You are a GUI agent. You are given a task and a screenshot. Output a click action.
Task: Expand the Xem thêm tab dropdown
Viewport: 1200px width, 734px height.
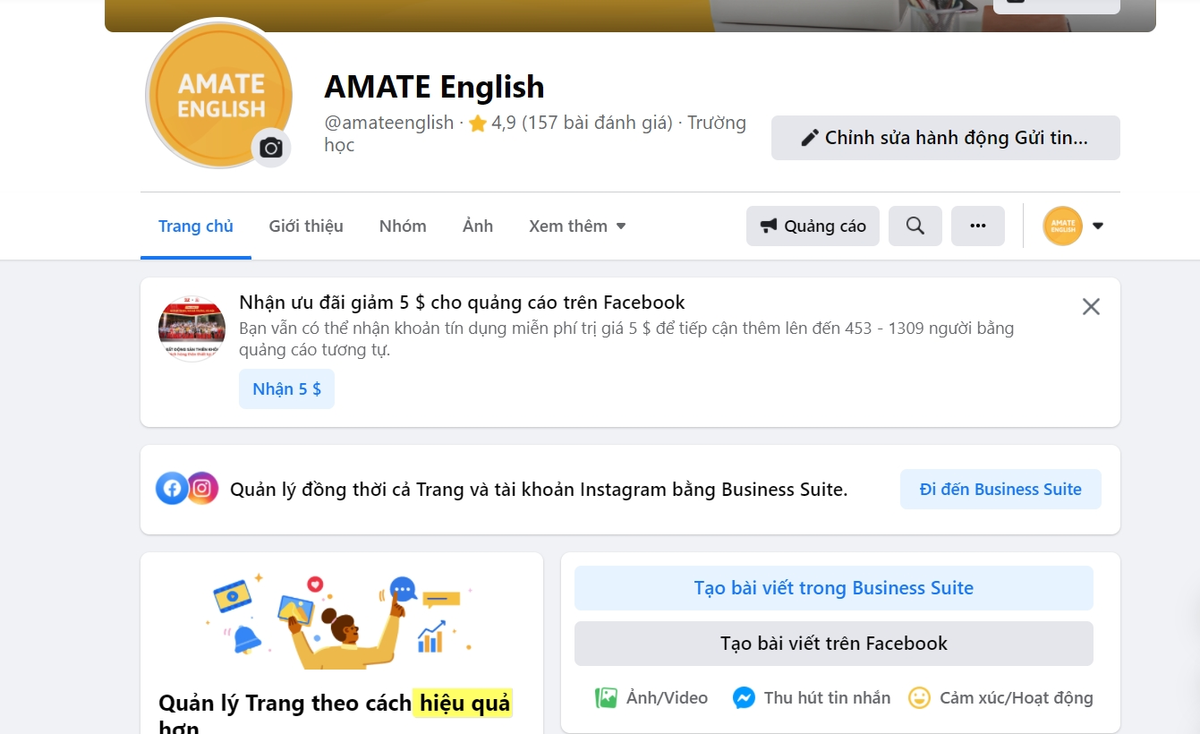pyautogui.click(x=577, y=226)
